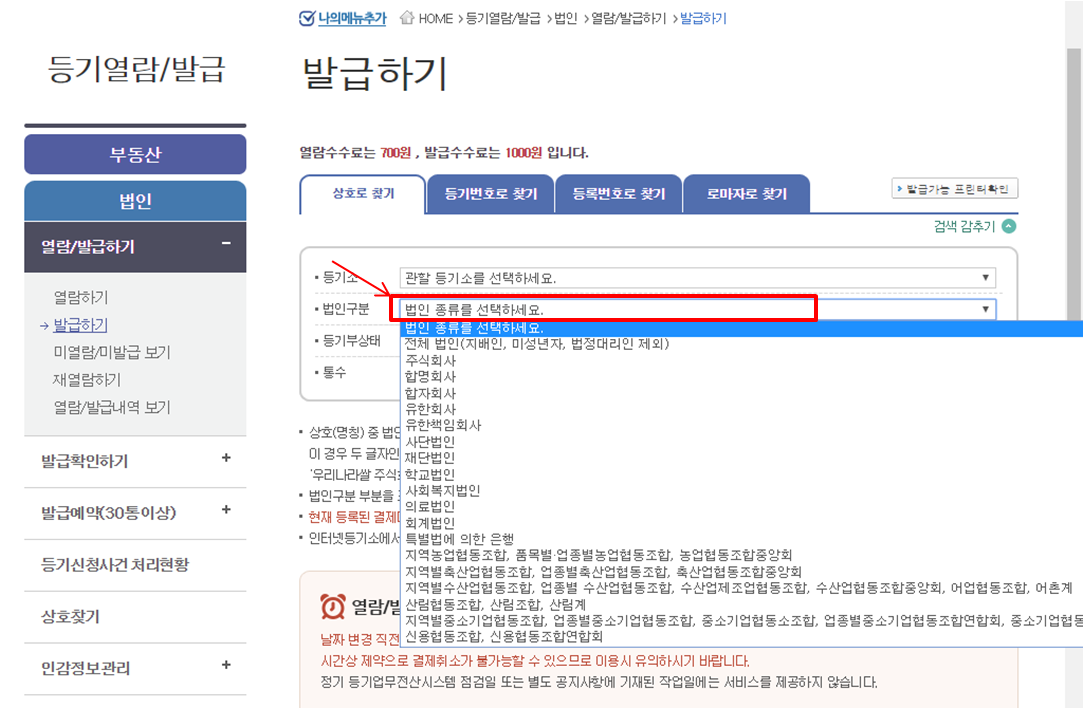The width and height of the screenshot is (1084, 709).
Task: Click 등기열람/발급 breadcrumb link
Action: [503, 18]
